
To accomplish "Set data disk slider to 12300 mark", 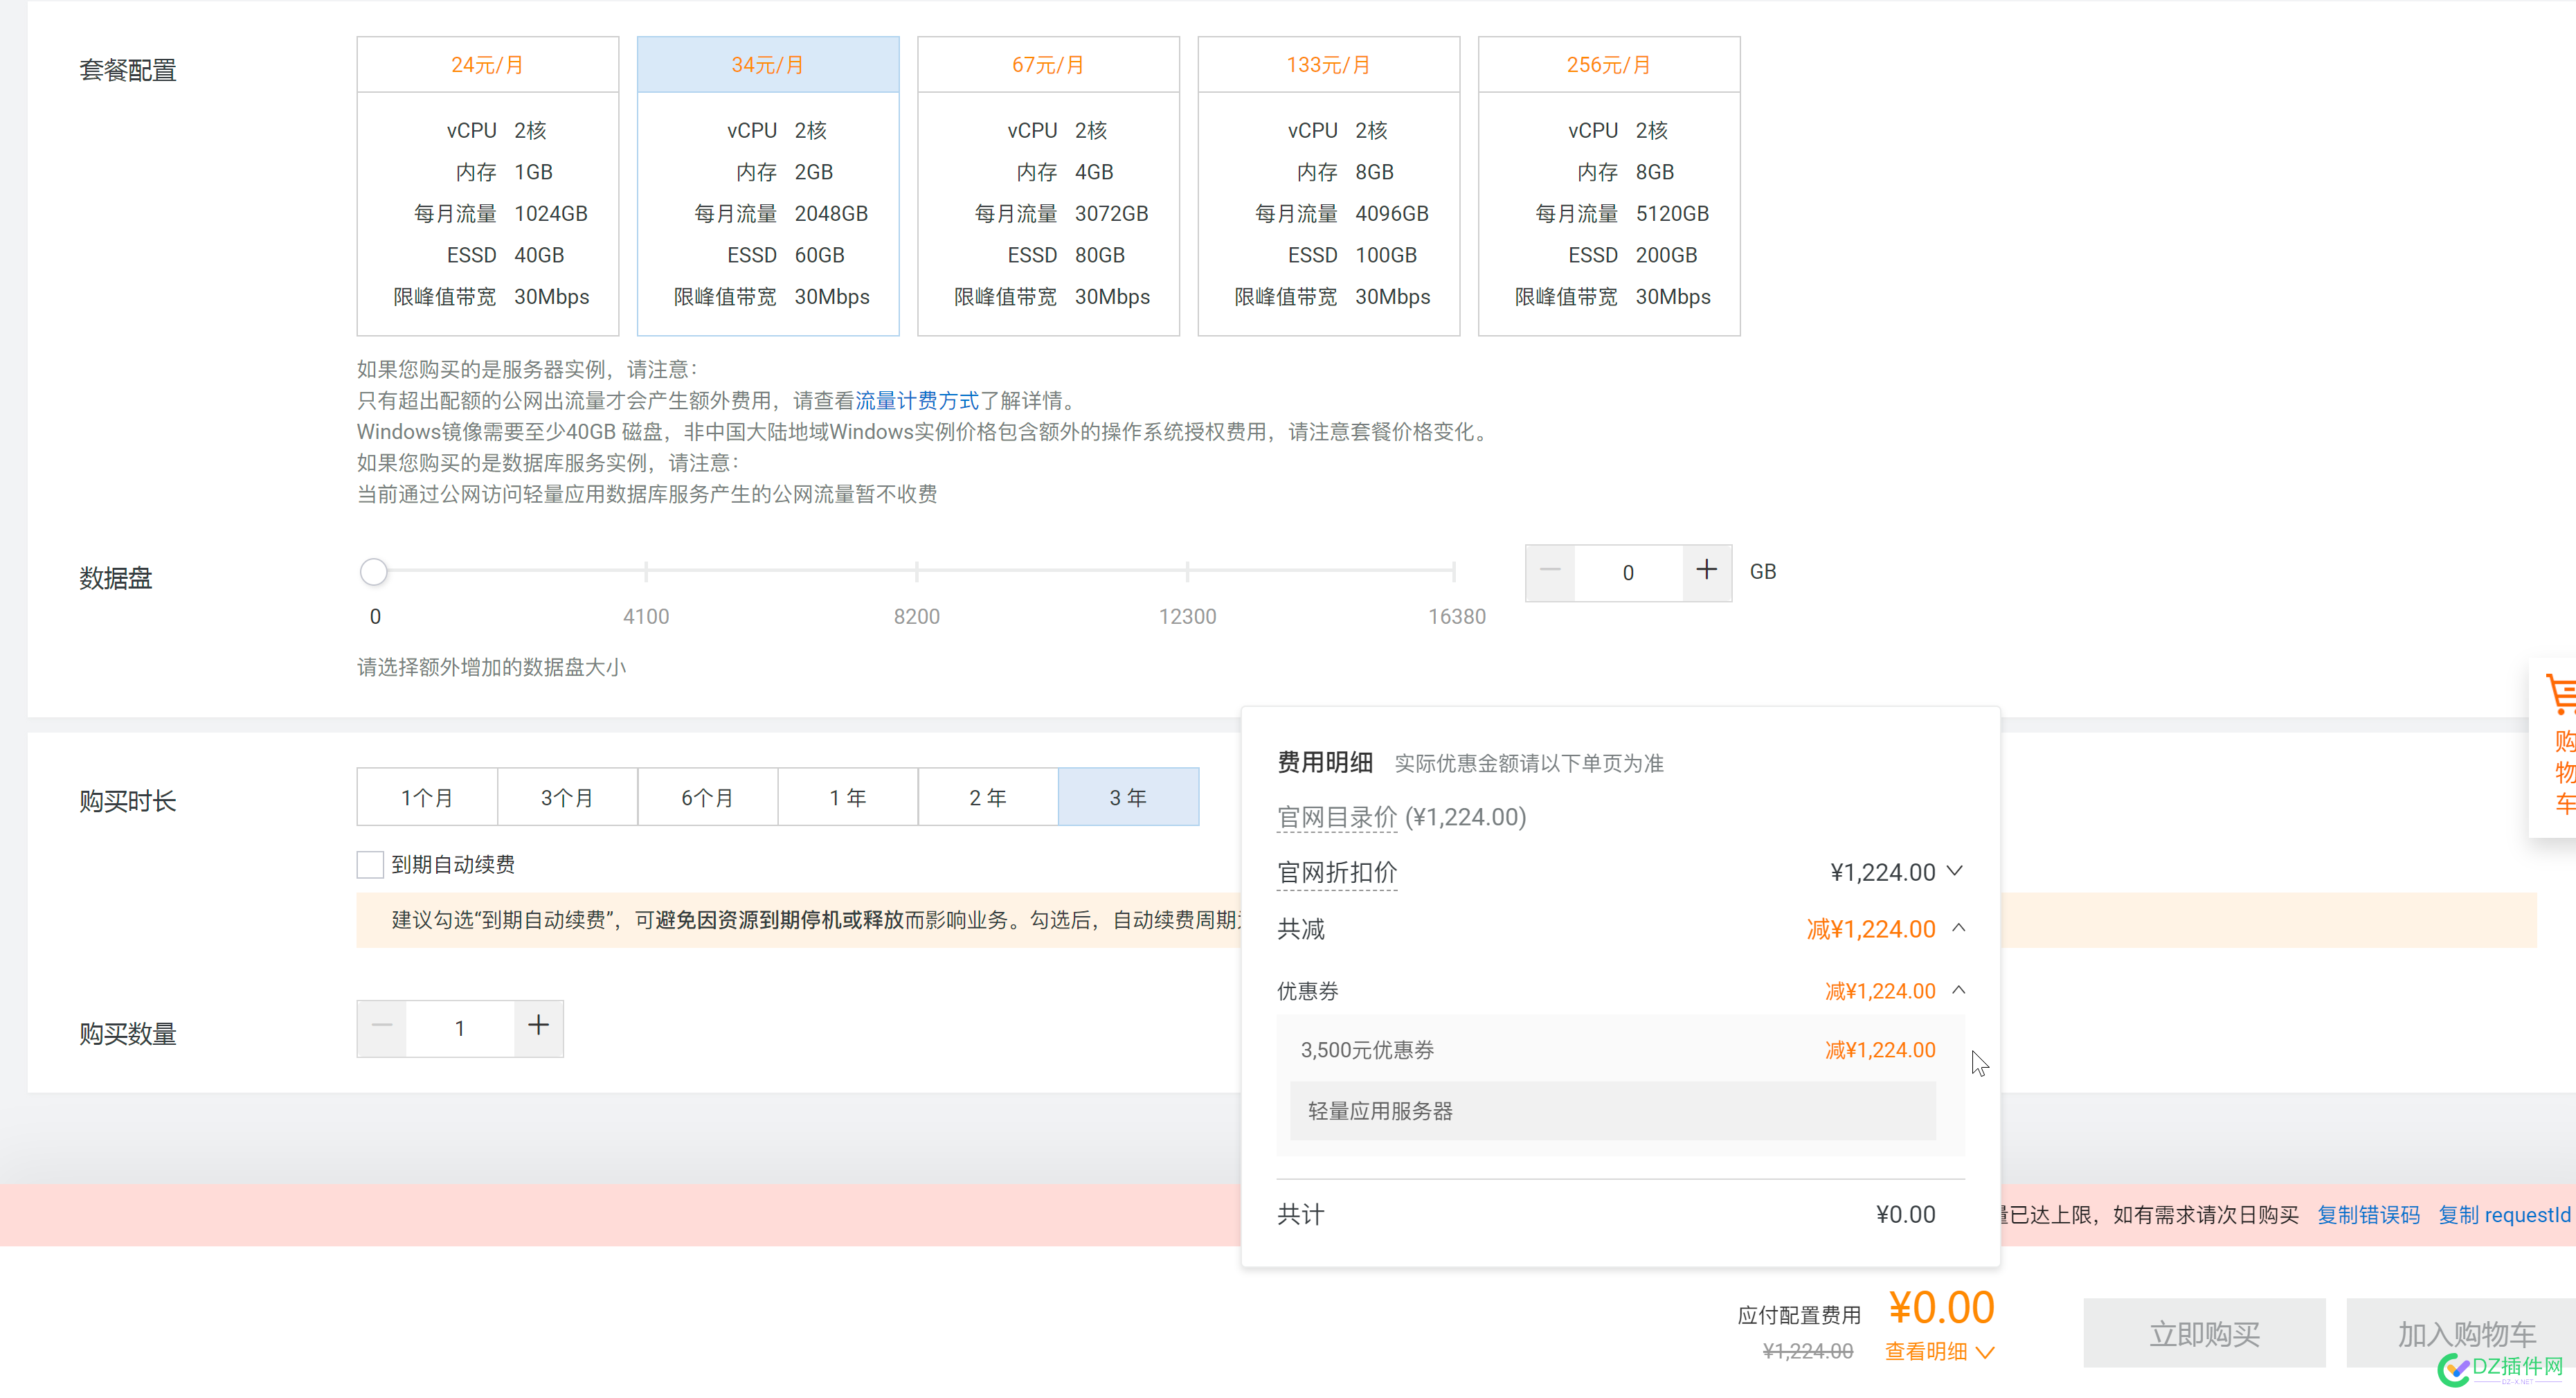I will point(1187,571).
